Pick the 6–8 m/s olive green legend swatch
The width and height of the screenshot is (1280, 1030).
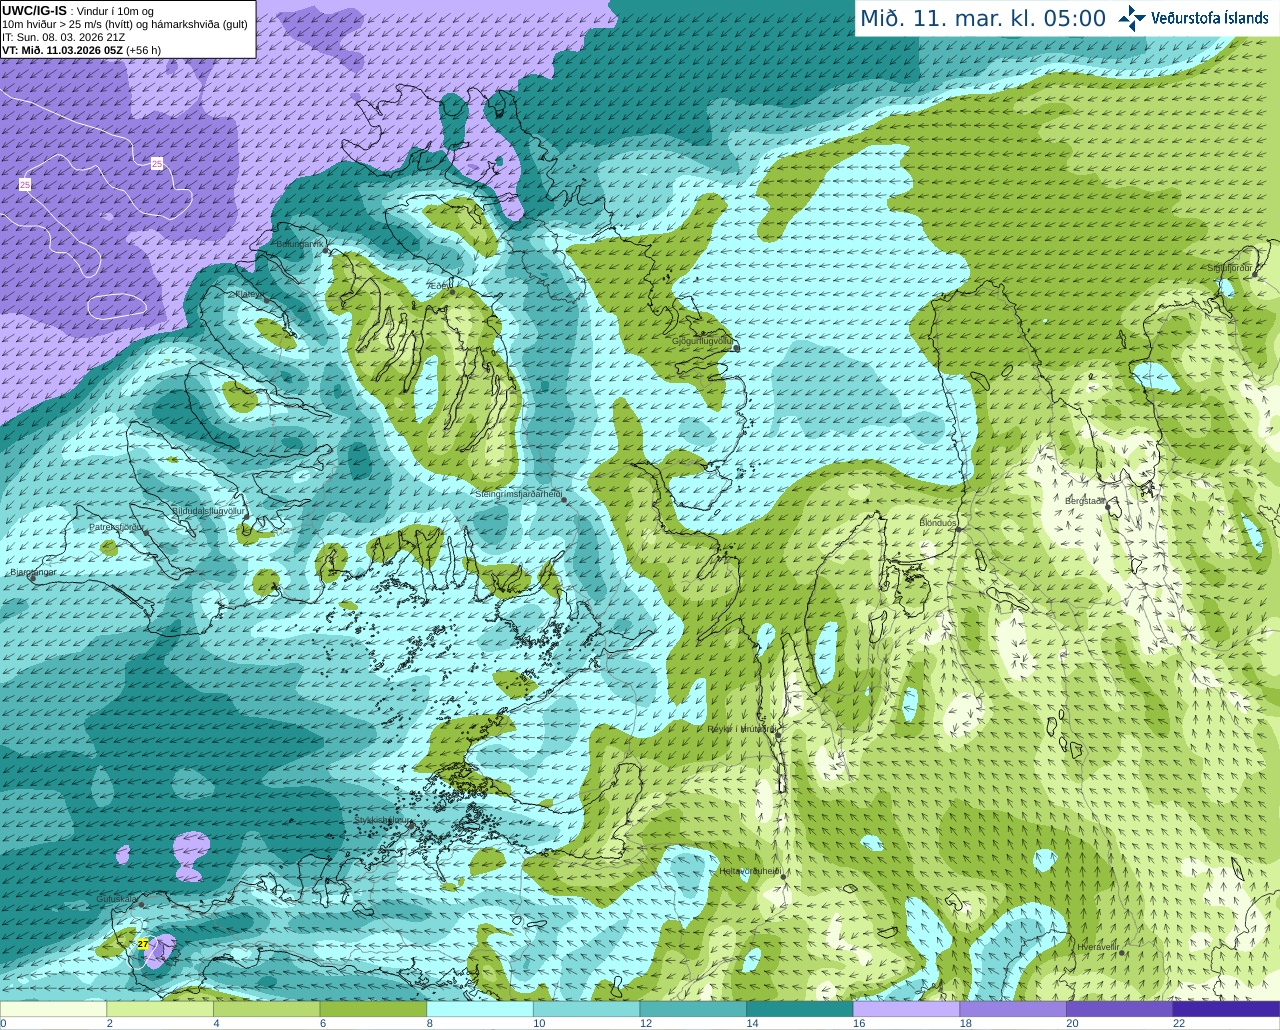pyautogui.click(x=373, y=1009)
